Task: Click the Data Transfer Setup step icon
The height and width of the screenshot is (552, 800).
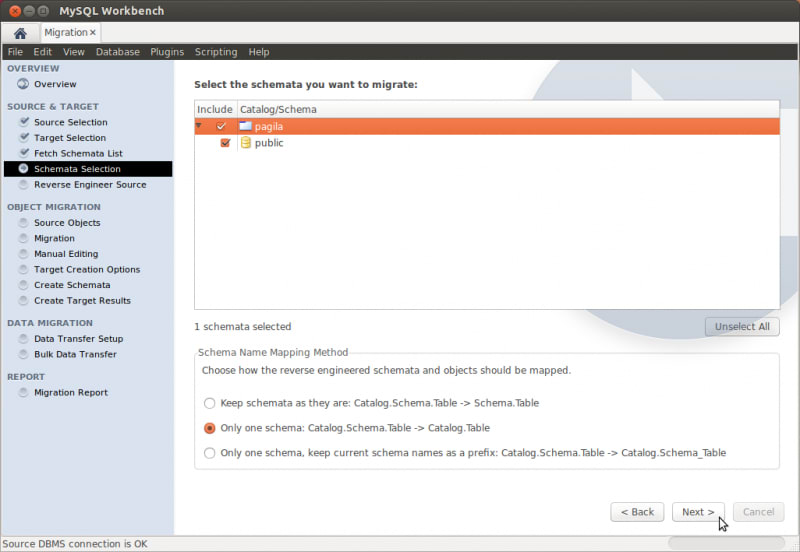Action: (x=23, y=339)
